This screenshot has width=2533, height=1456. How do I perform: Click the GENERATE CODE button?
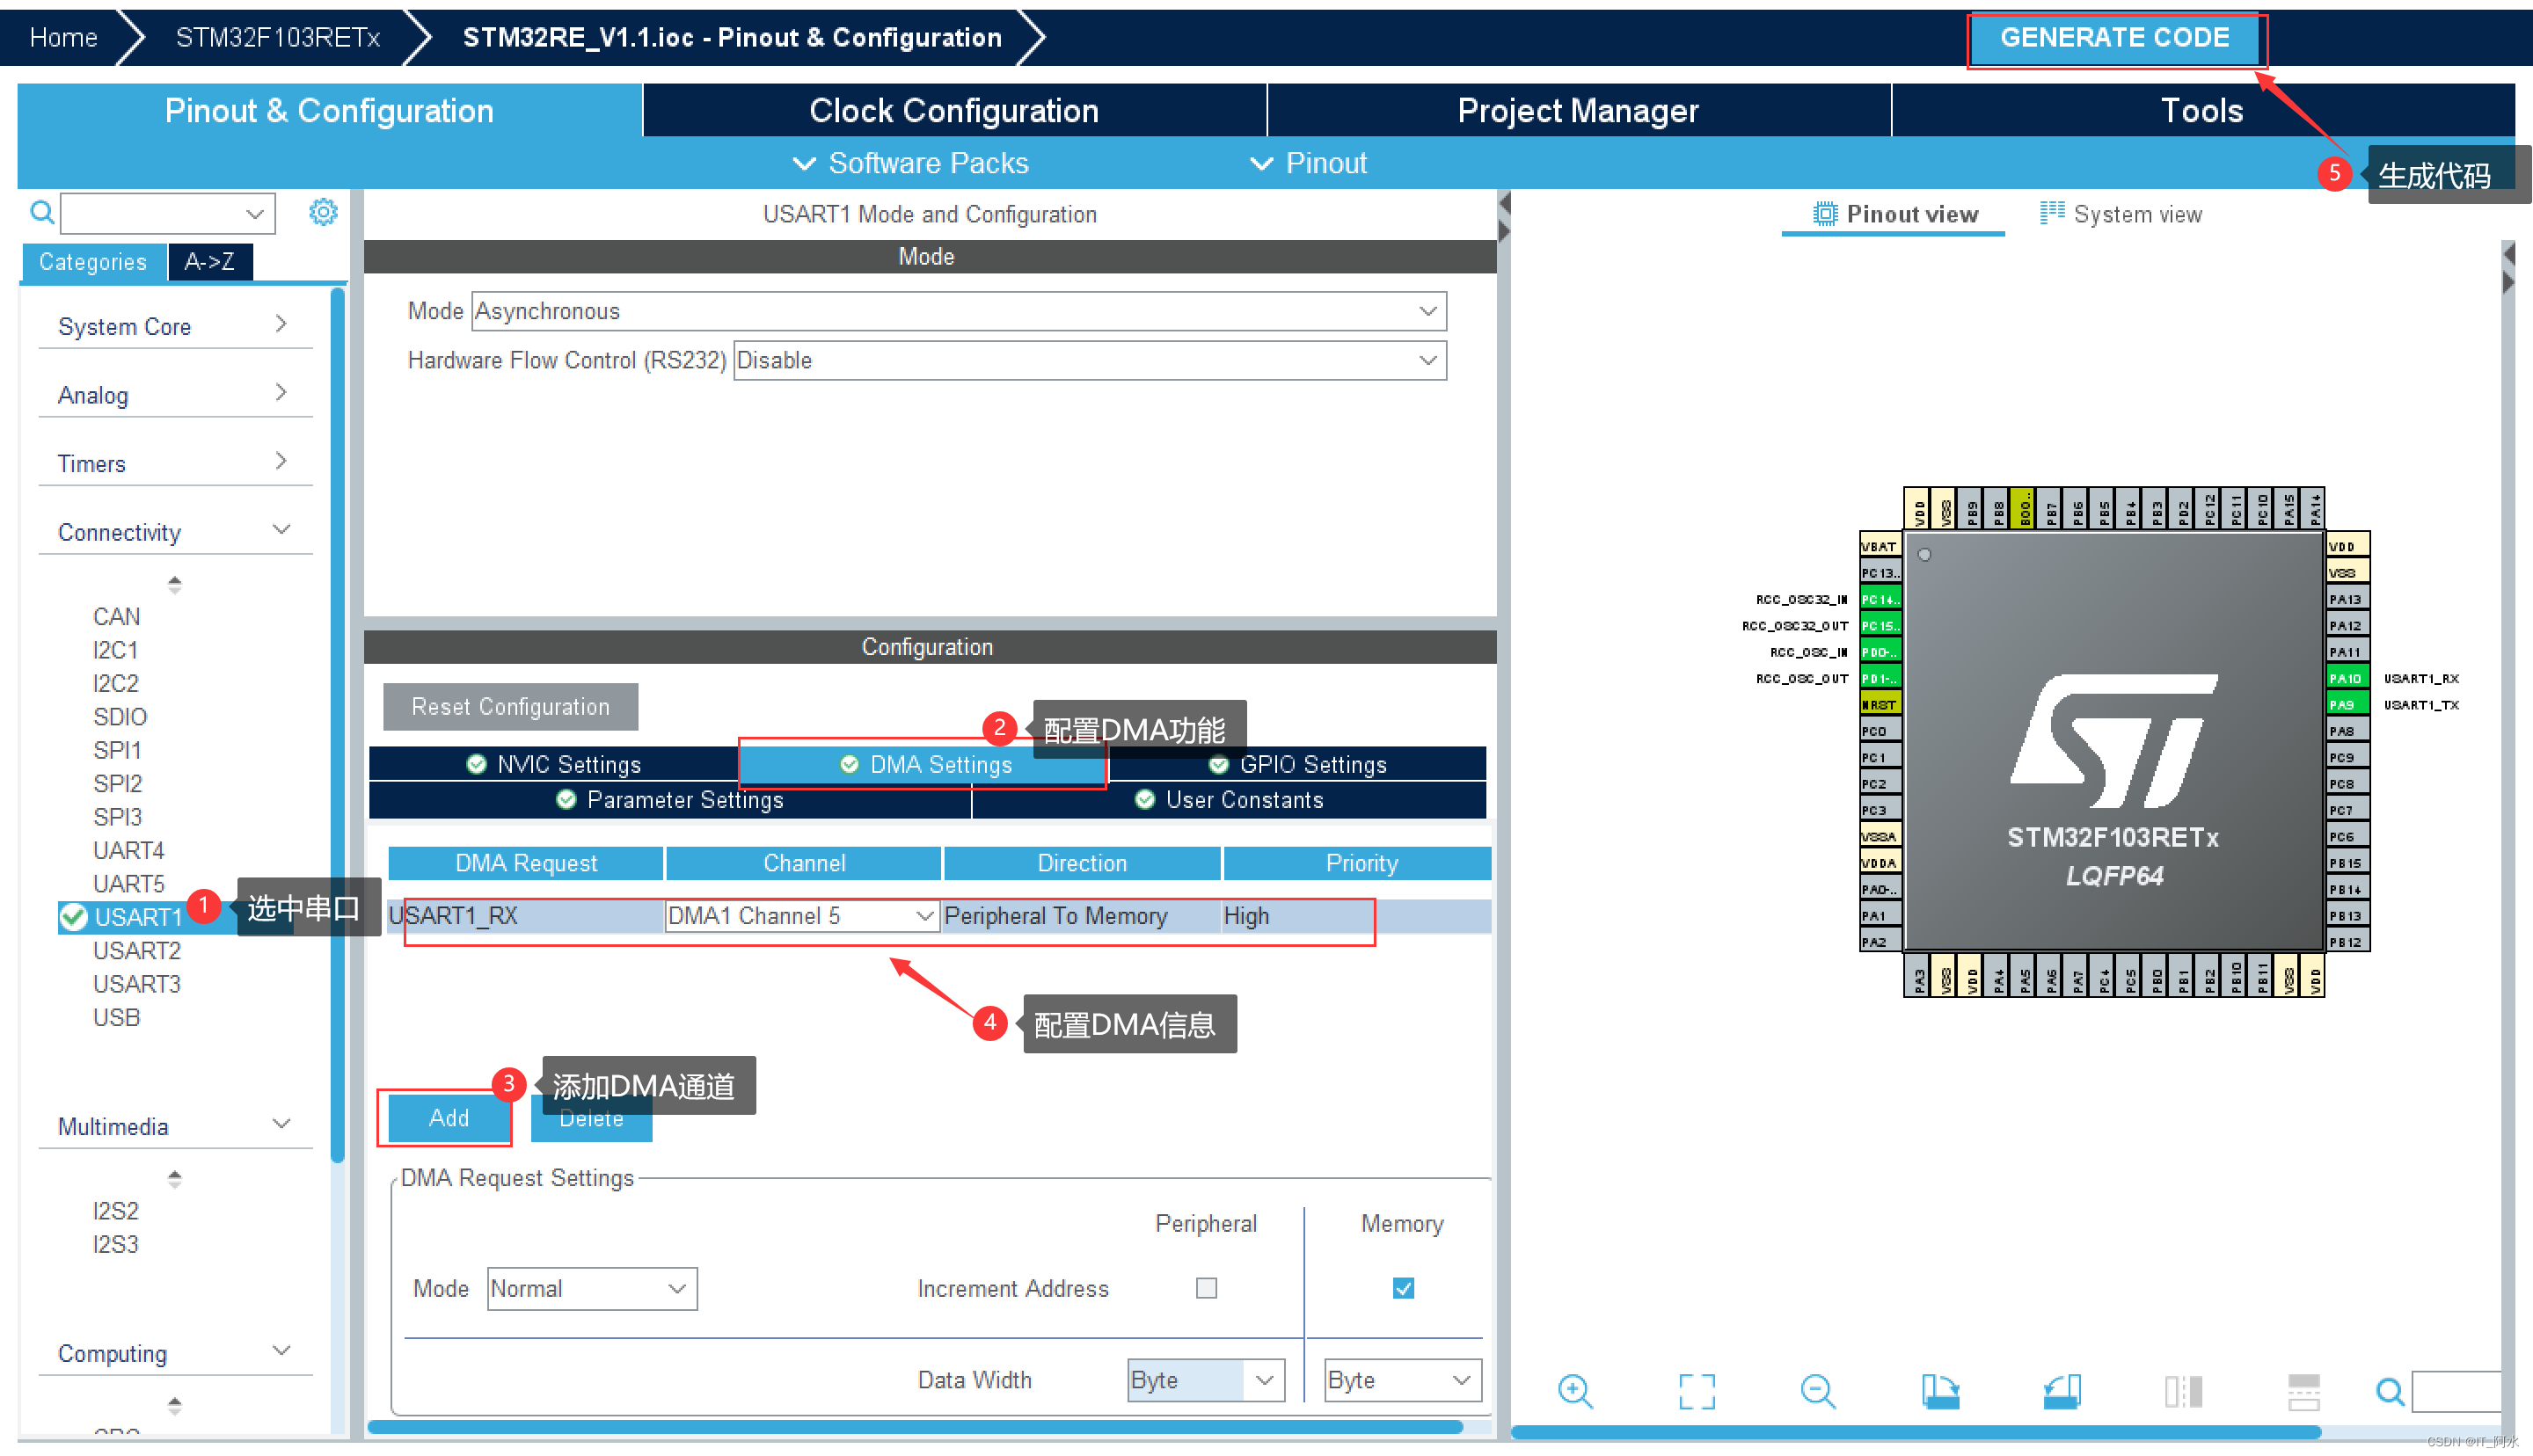pos(2114,38)
